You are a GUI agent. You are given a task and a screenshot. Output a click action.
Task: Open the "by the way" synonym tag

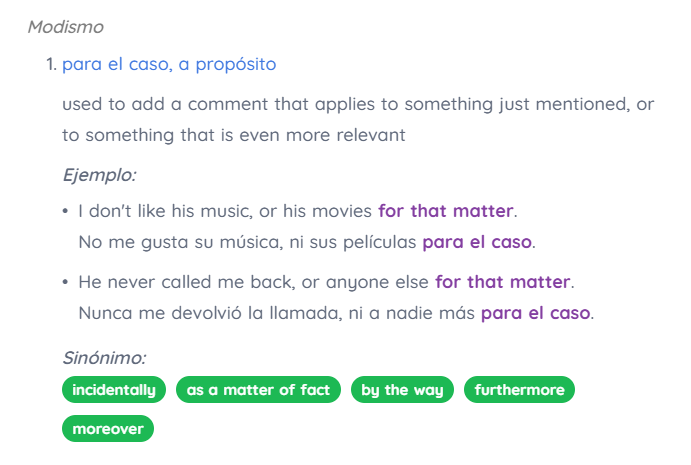(402, 390)
